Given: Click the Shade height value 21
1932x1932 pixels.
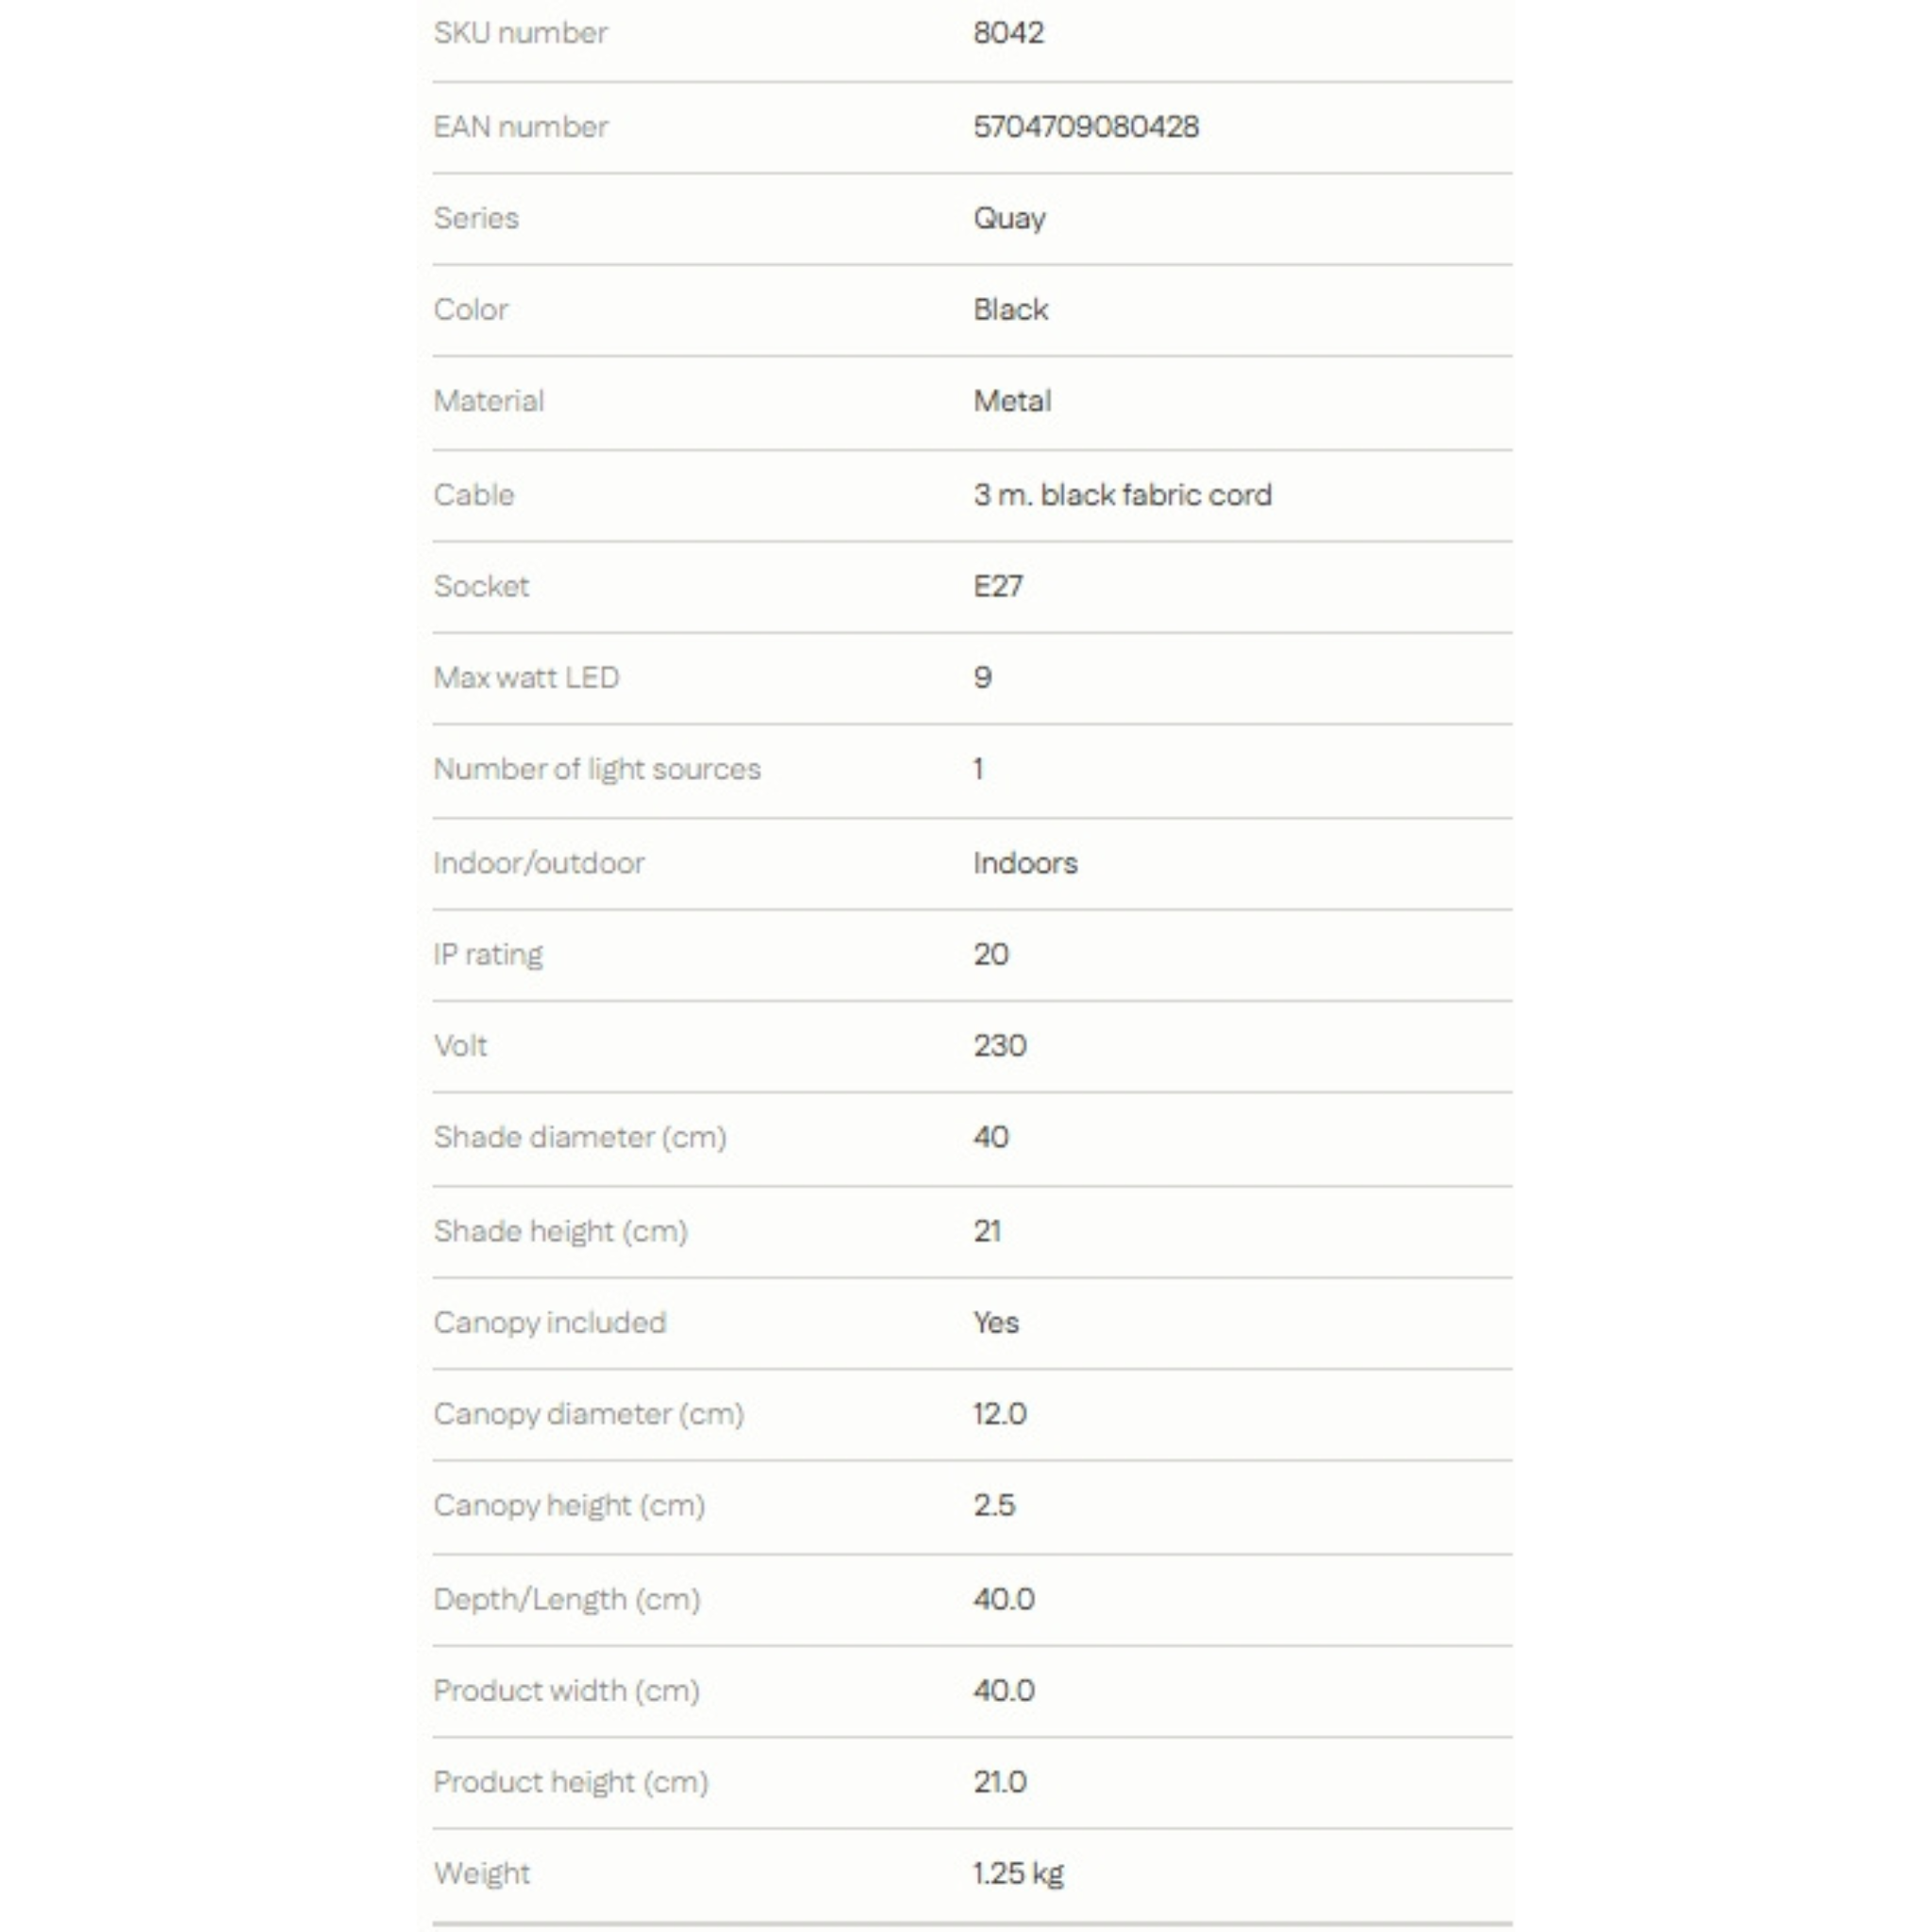Looking at the screenshot, I should [x=987, y=1231].
